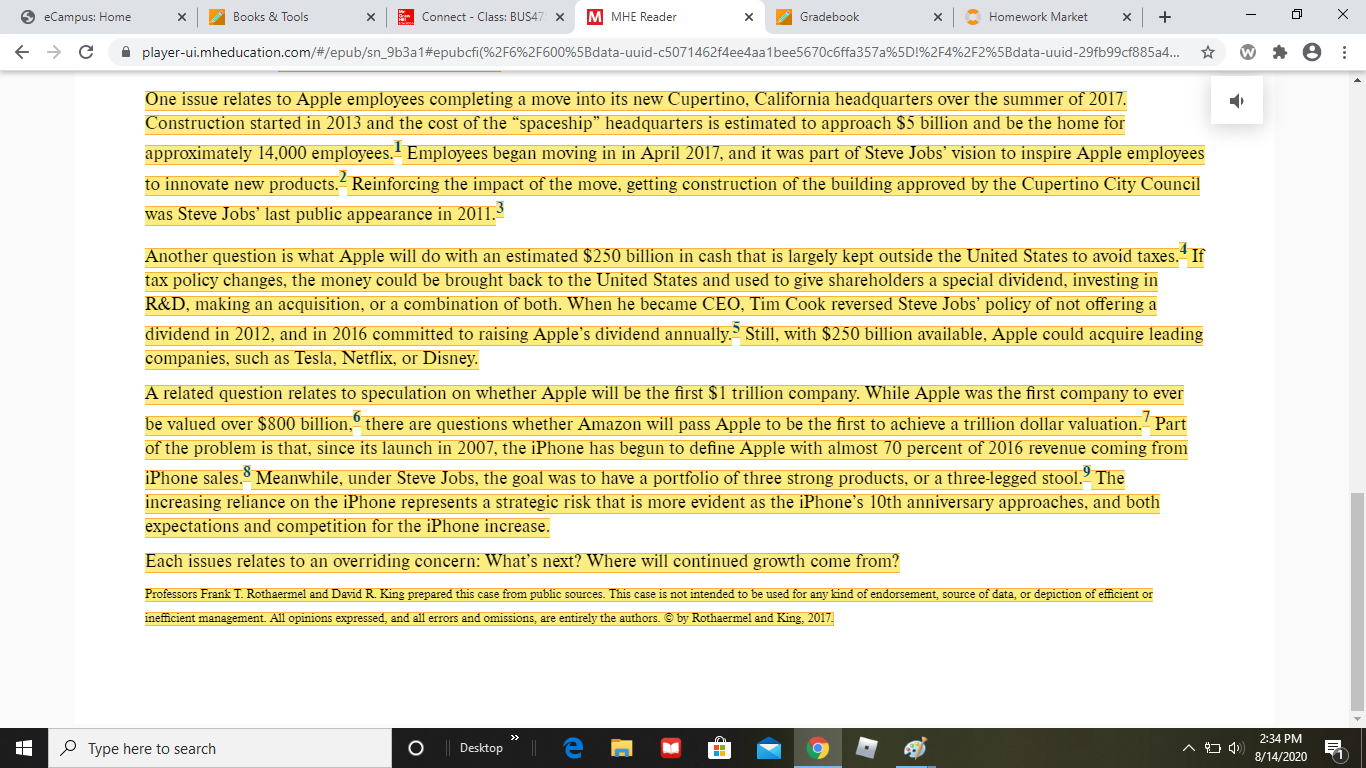This screenshot has width=1366, height=768.
Task: Open a new browser tab
Action: point(1165,17)
